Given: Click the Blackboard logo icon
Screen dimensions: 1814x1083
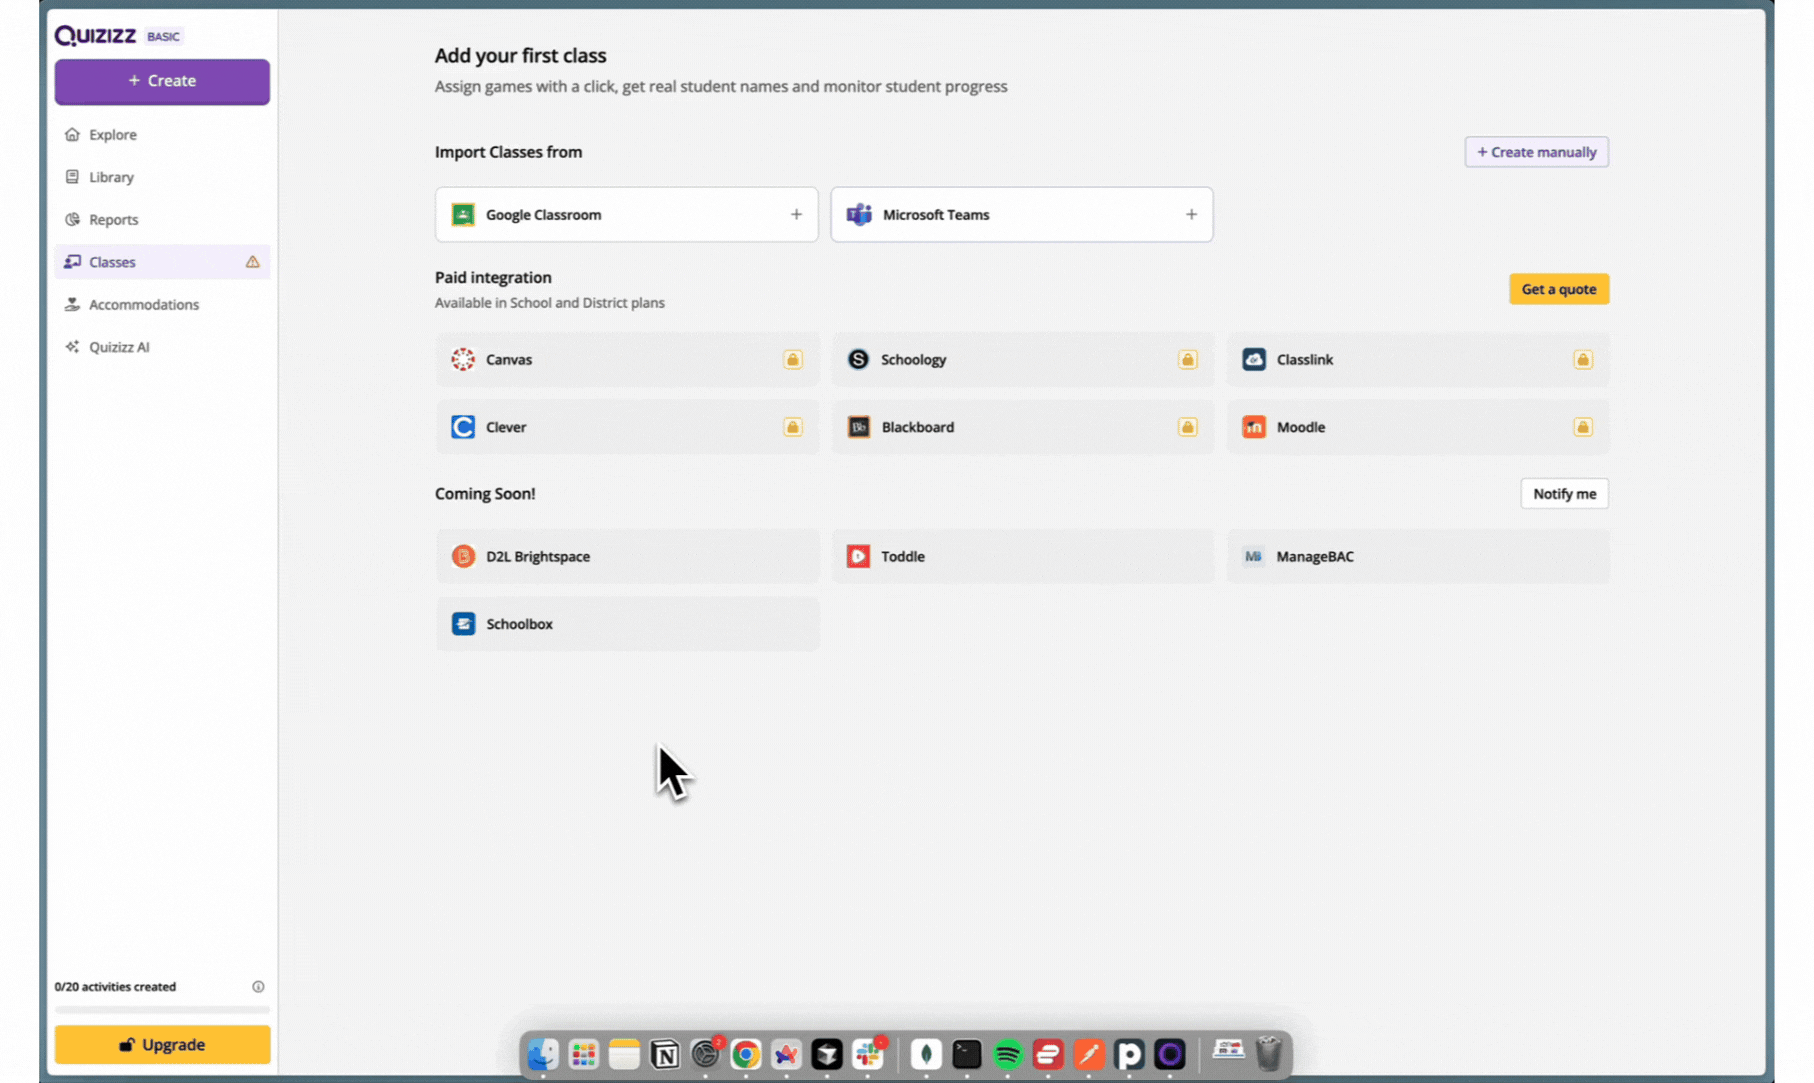Looking at the screenshot, I should 859,427.
